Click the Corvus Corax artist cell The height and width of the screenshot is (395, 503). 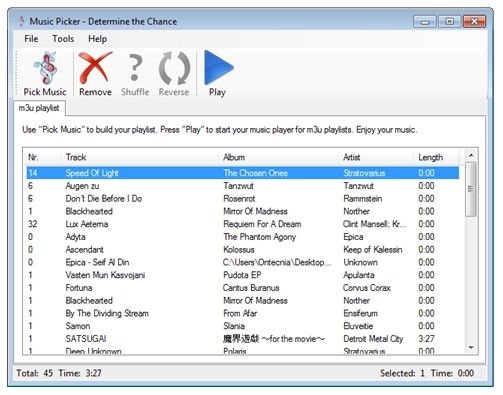click(x=367, y=288)
